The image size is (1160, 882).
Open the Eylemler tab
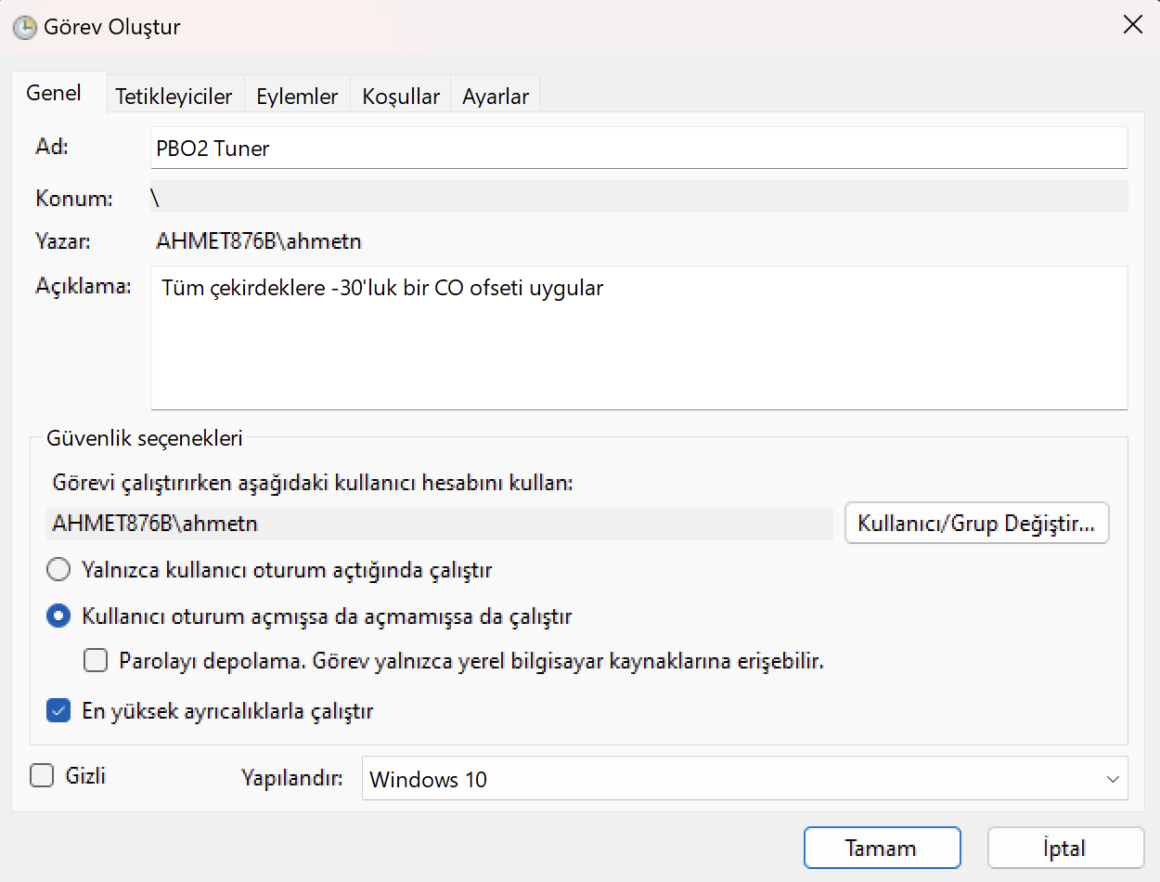(x=297, y=96)
